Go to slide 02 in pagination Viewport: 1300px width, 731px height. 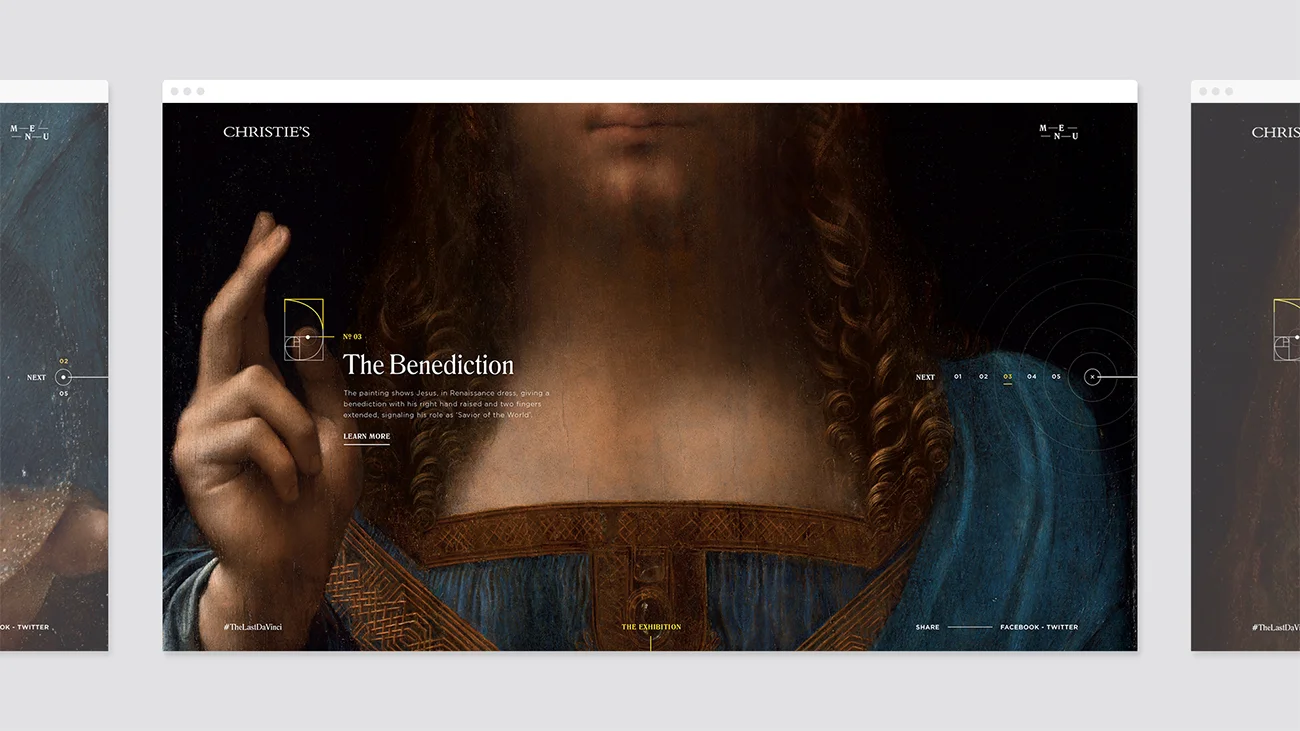click(983, 377)
